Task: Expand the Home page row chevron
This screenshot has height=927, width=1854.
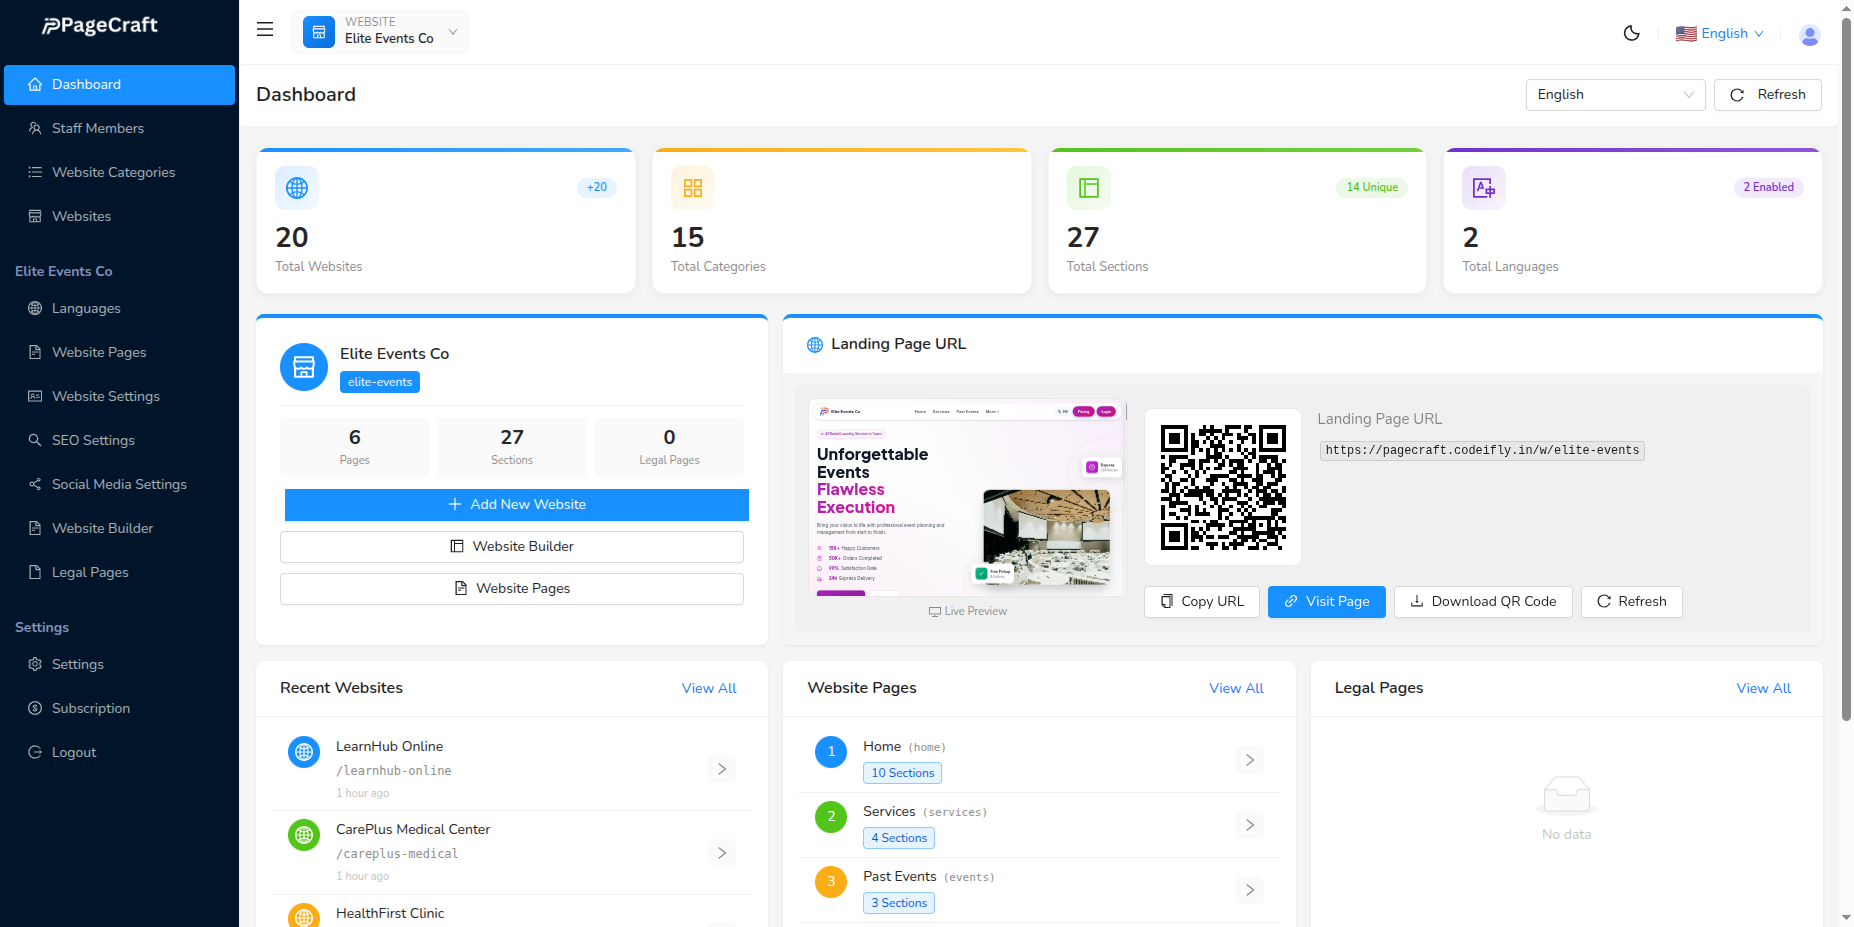Action: [x=1249, y=760]
